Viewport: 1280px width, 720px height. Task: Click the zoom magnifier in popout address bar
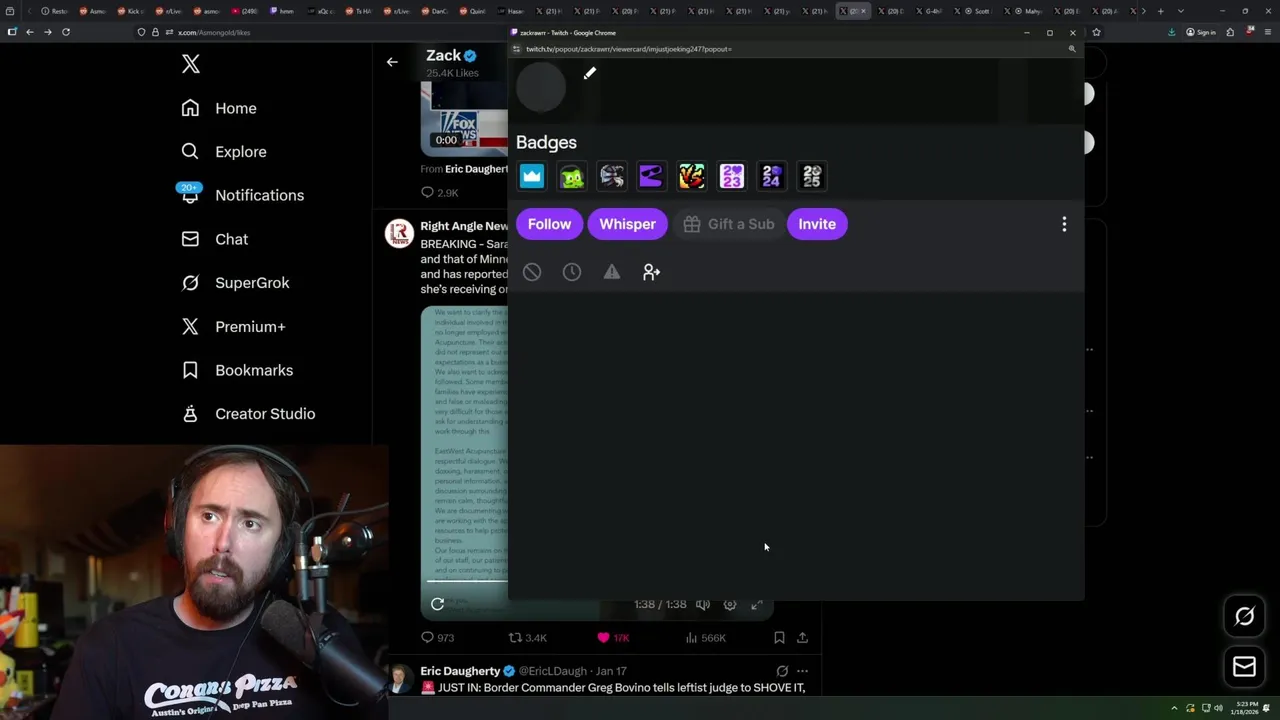[1072, 49]
